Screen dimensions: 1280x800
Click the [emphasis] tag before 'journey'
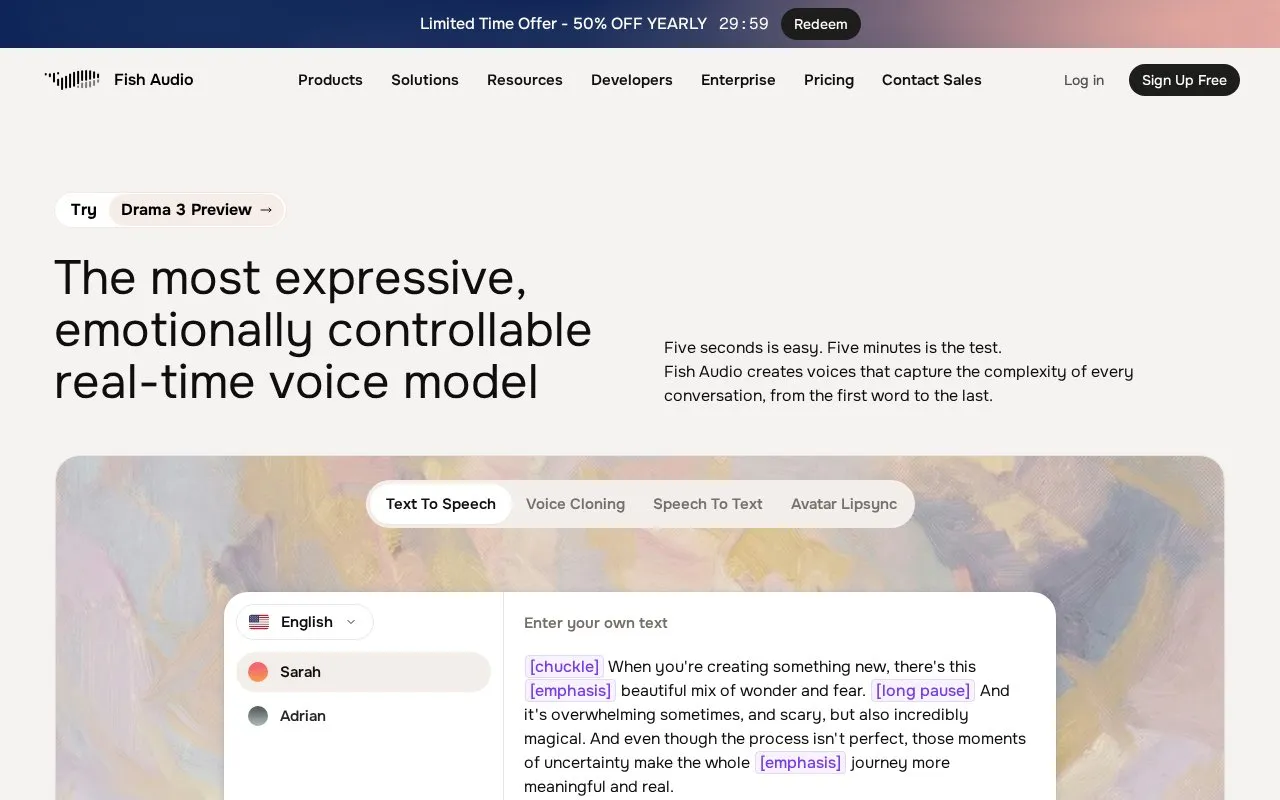click(x=800, y=763)
